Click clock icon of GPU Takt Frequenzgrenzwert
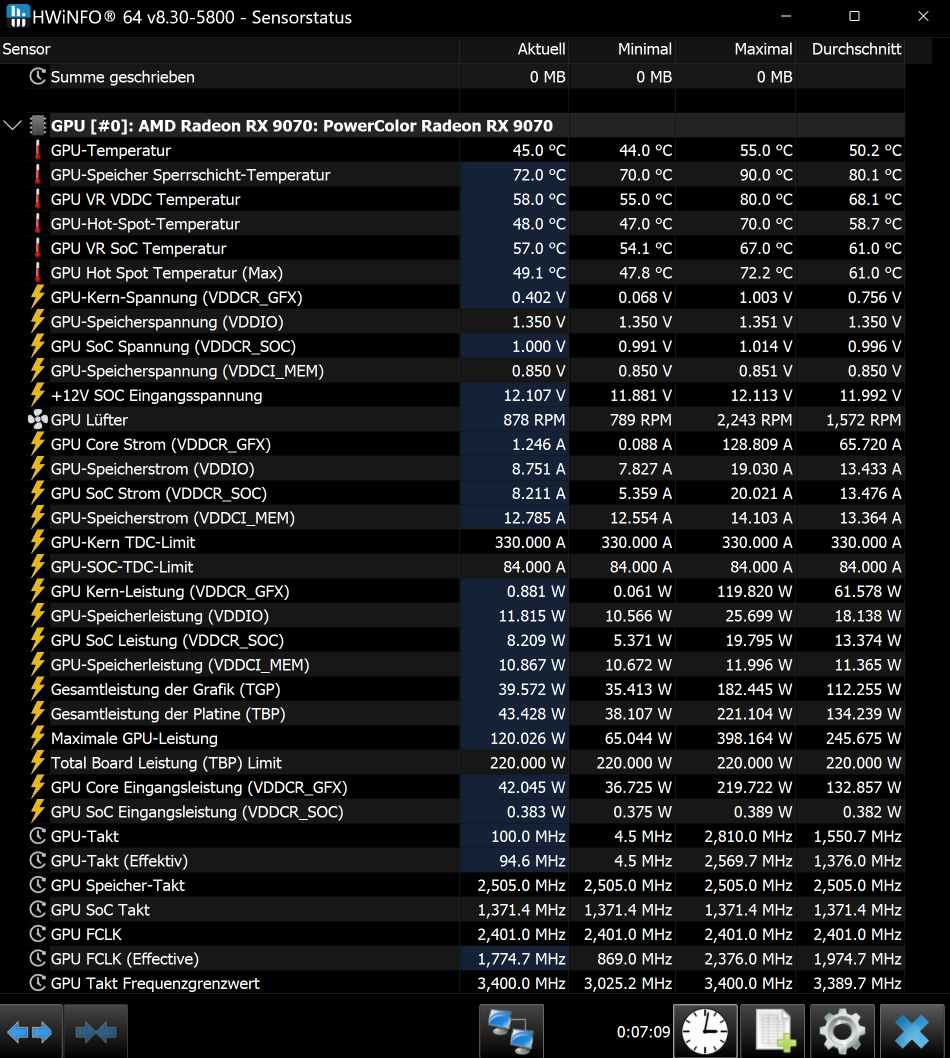Viewport: 950px width, 1058px height. [38, 983]
